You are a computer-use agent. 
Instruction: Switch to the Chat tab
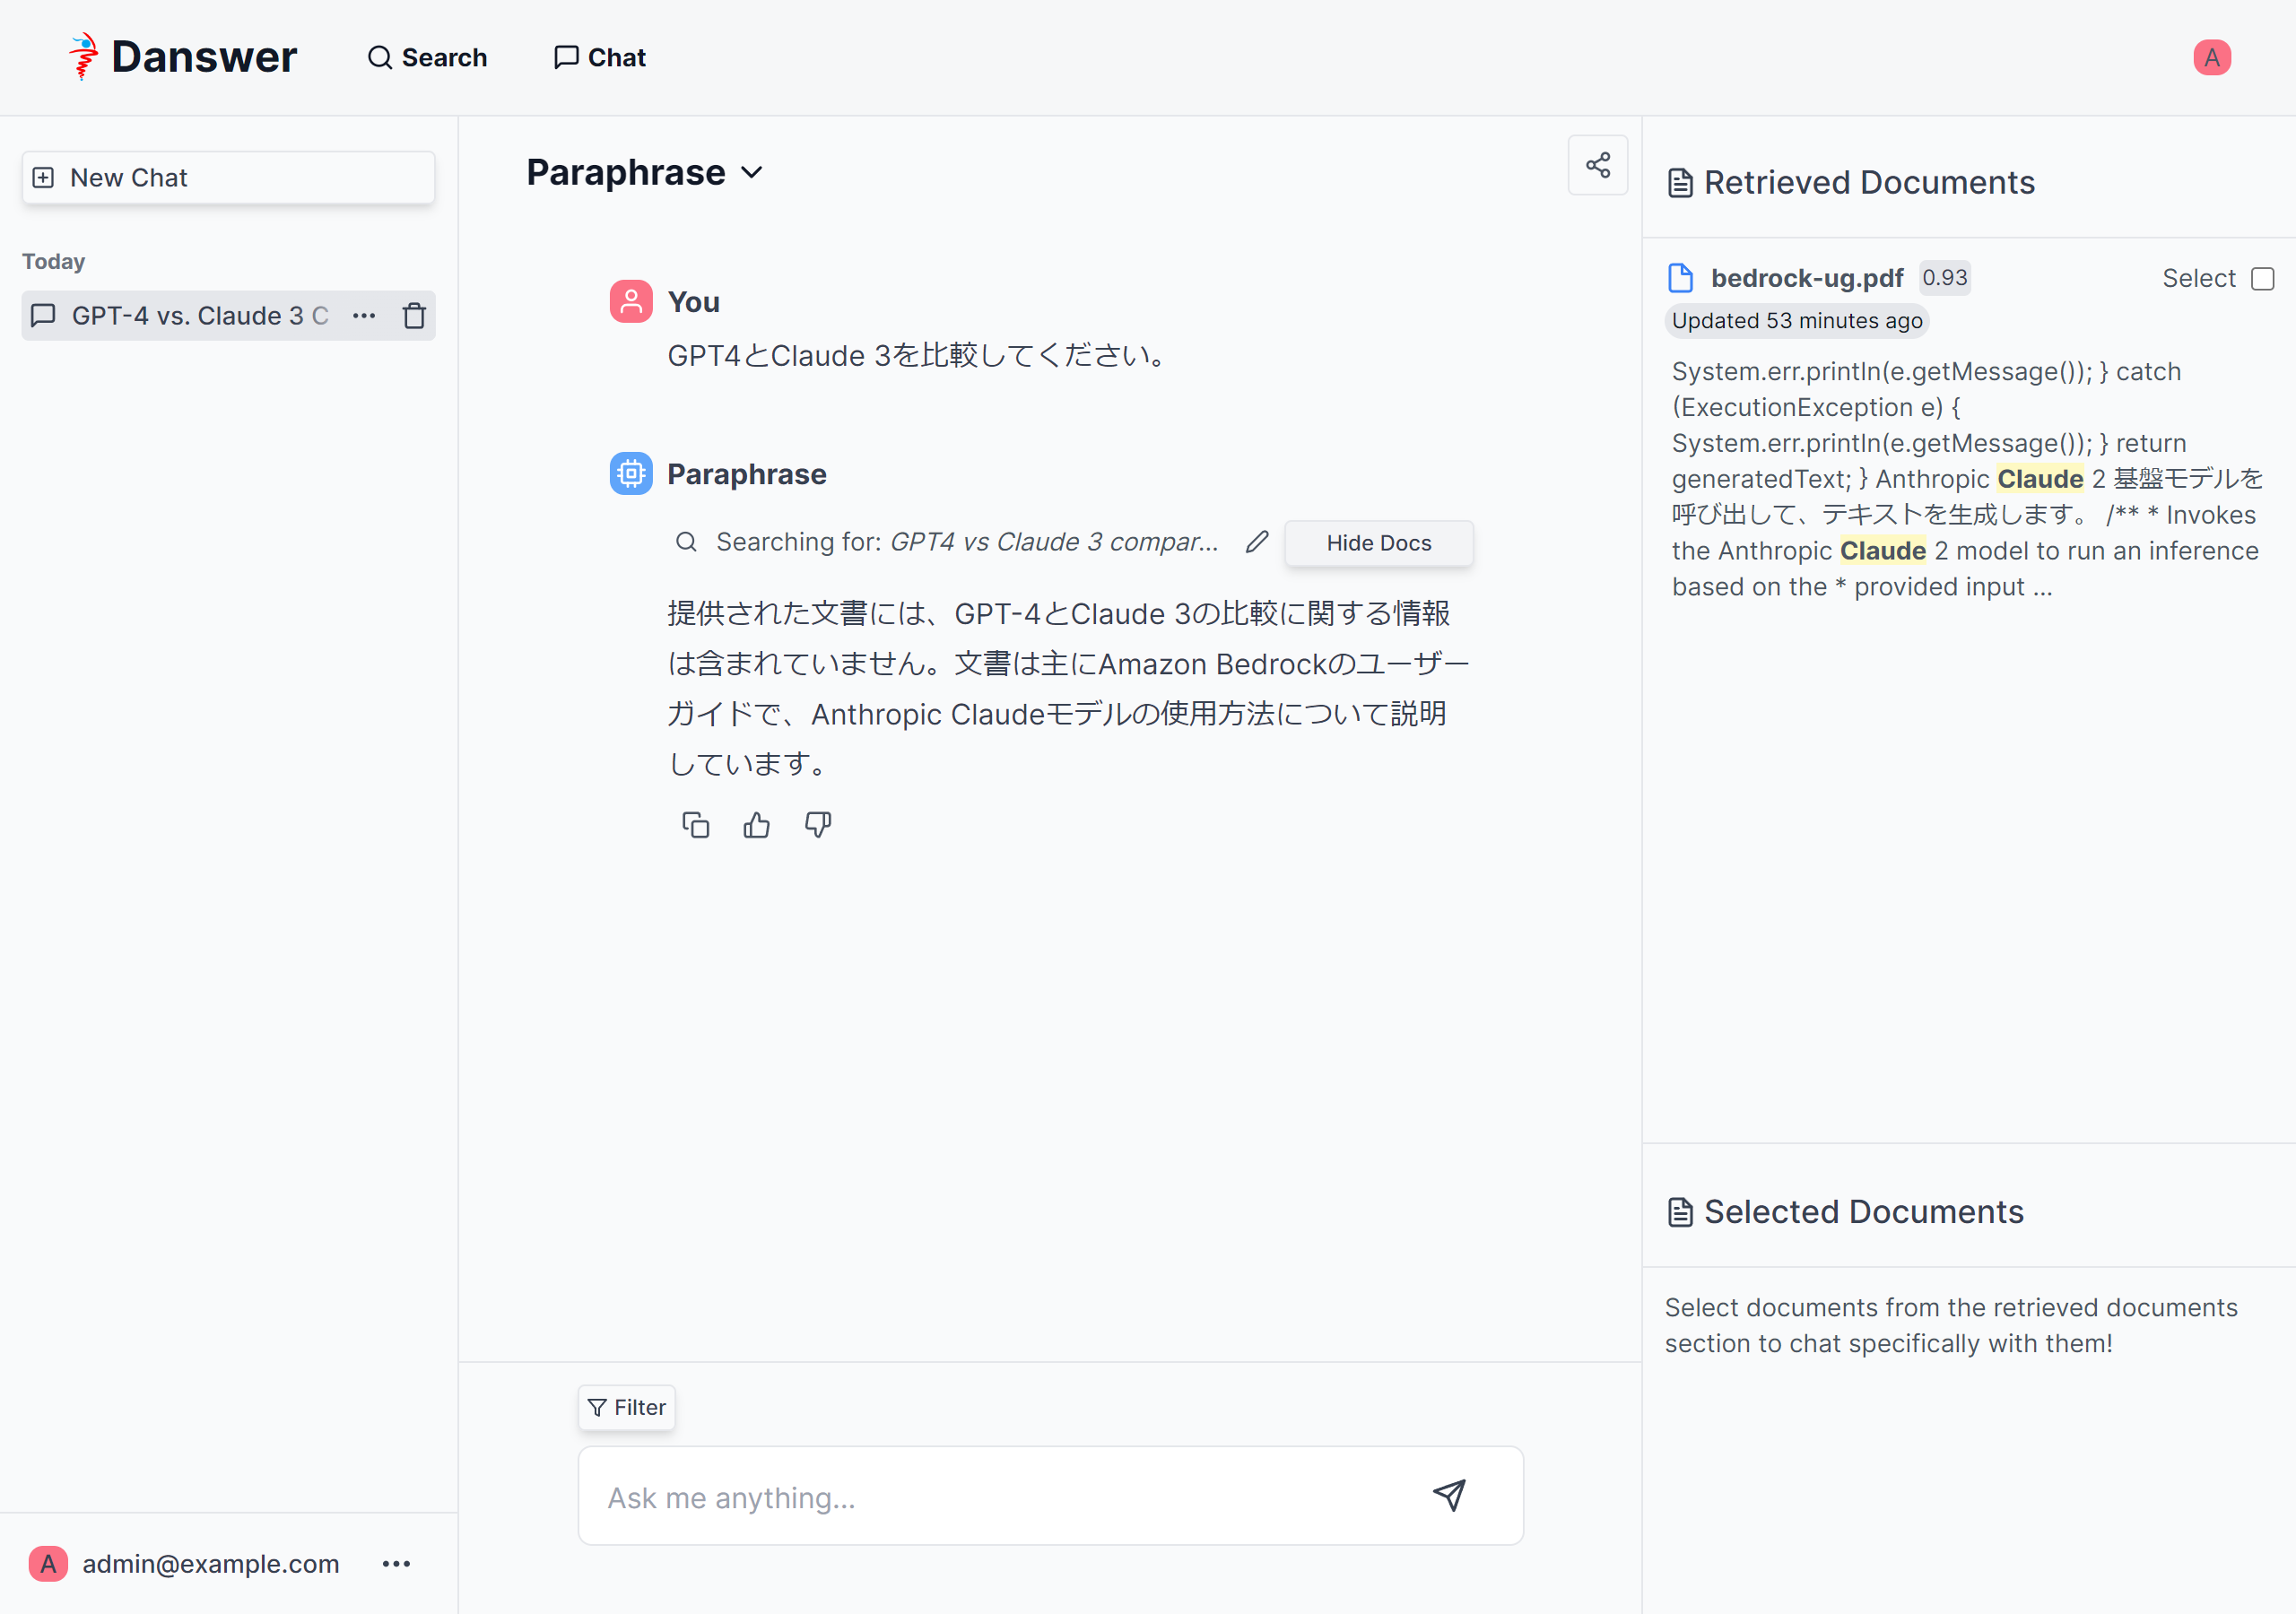(600, 58)
